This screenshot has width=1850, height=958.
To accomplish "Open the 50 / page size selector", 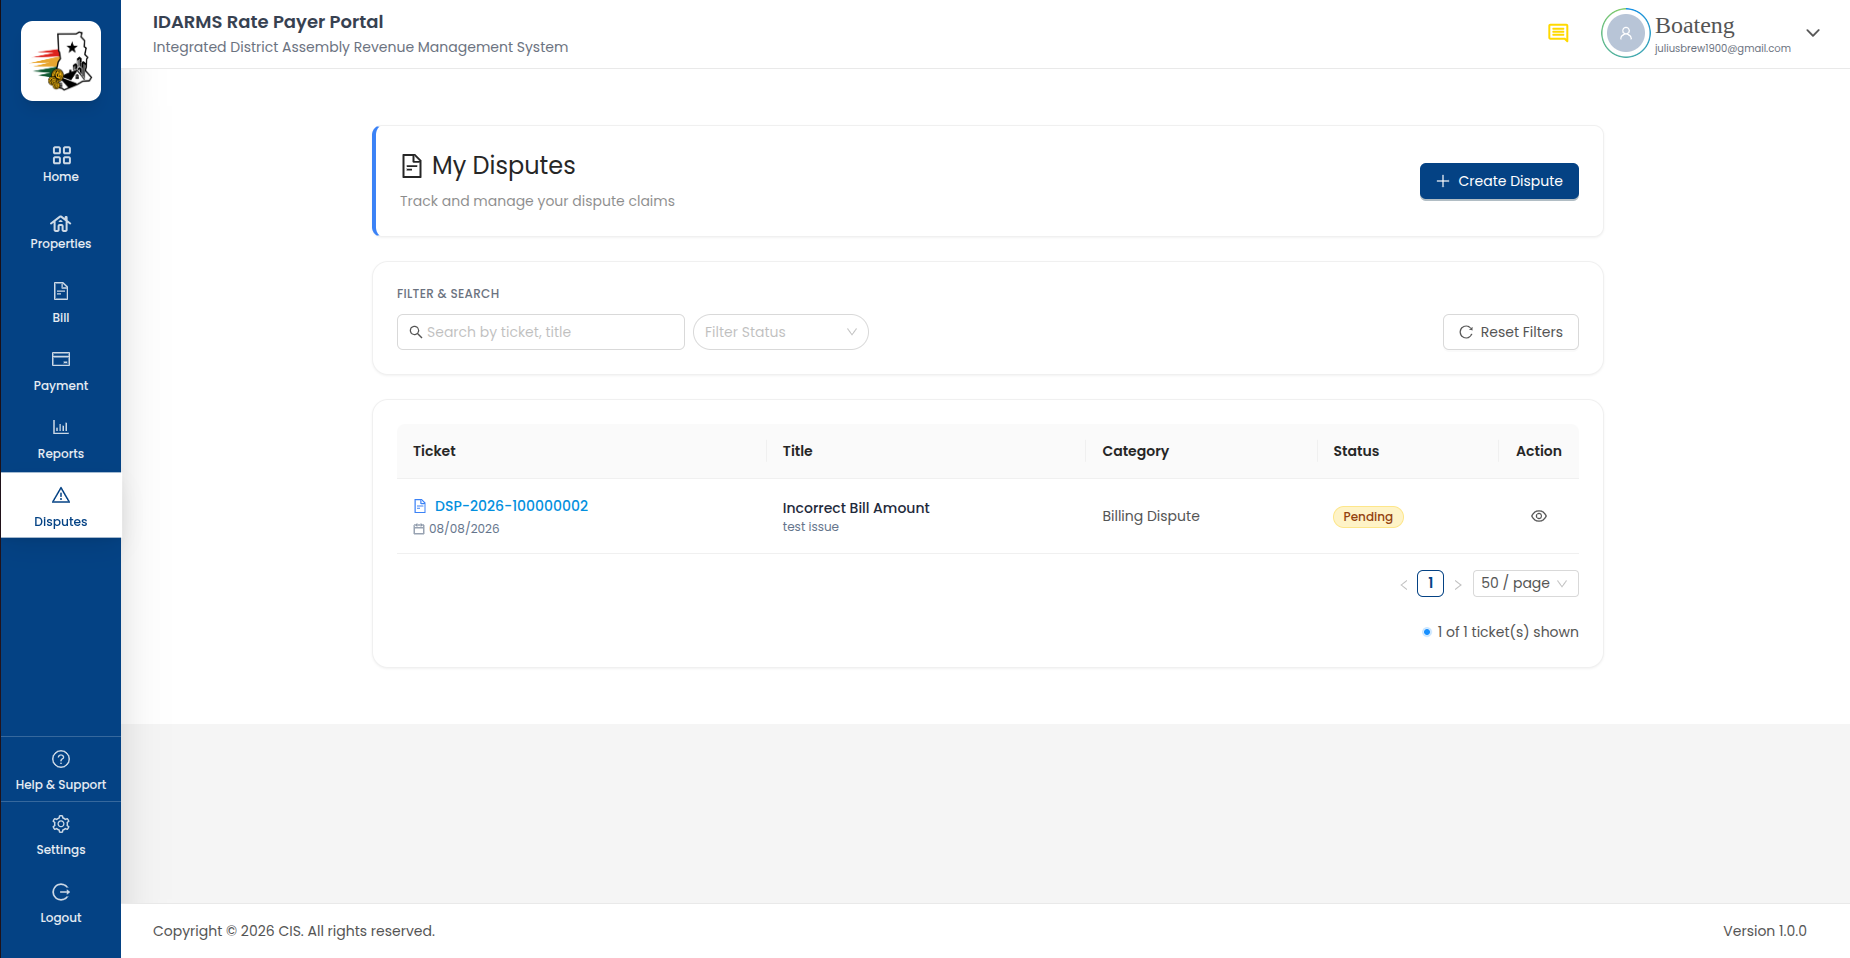I will coord(1526,583).
